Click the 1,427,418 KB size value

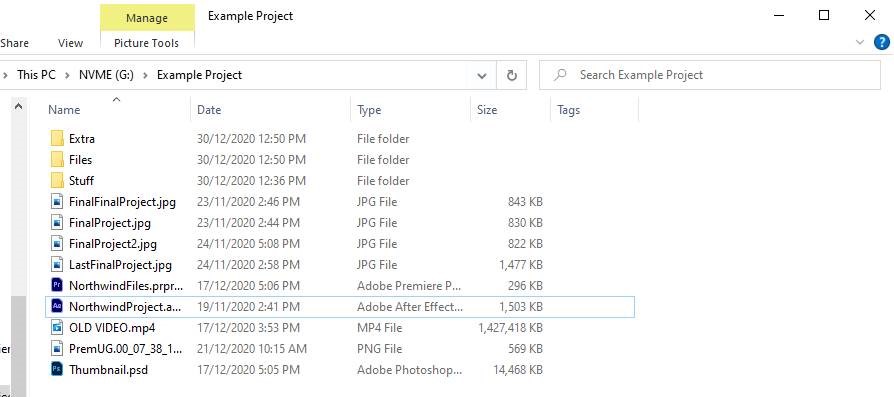(x=510, y=327)
